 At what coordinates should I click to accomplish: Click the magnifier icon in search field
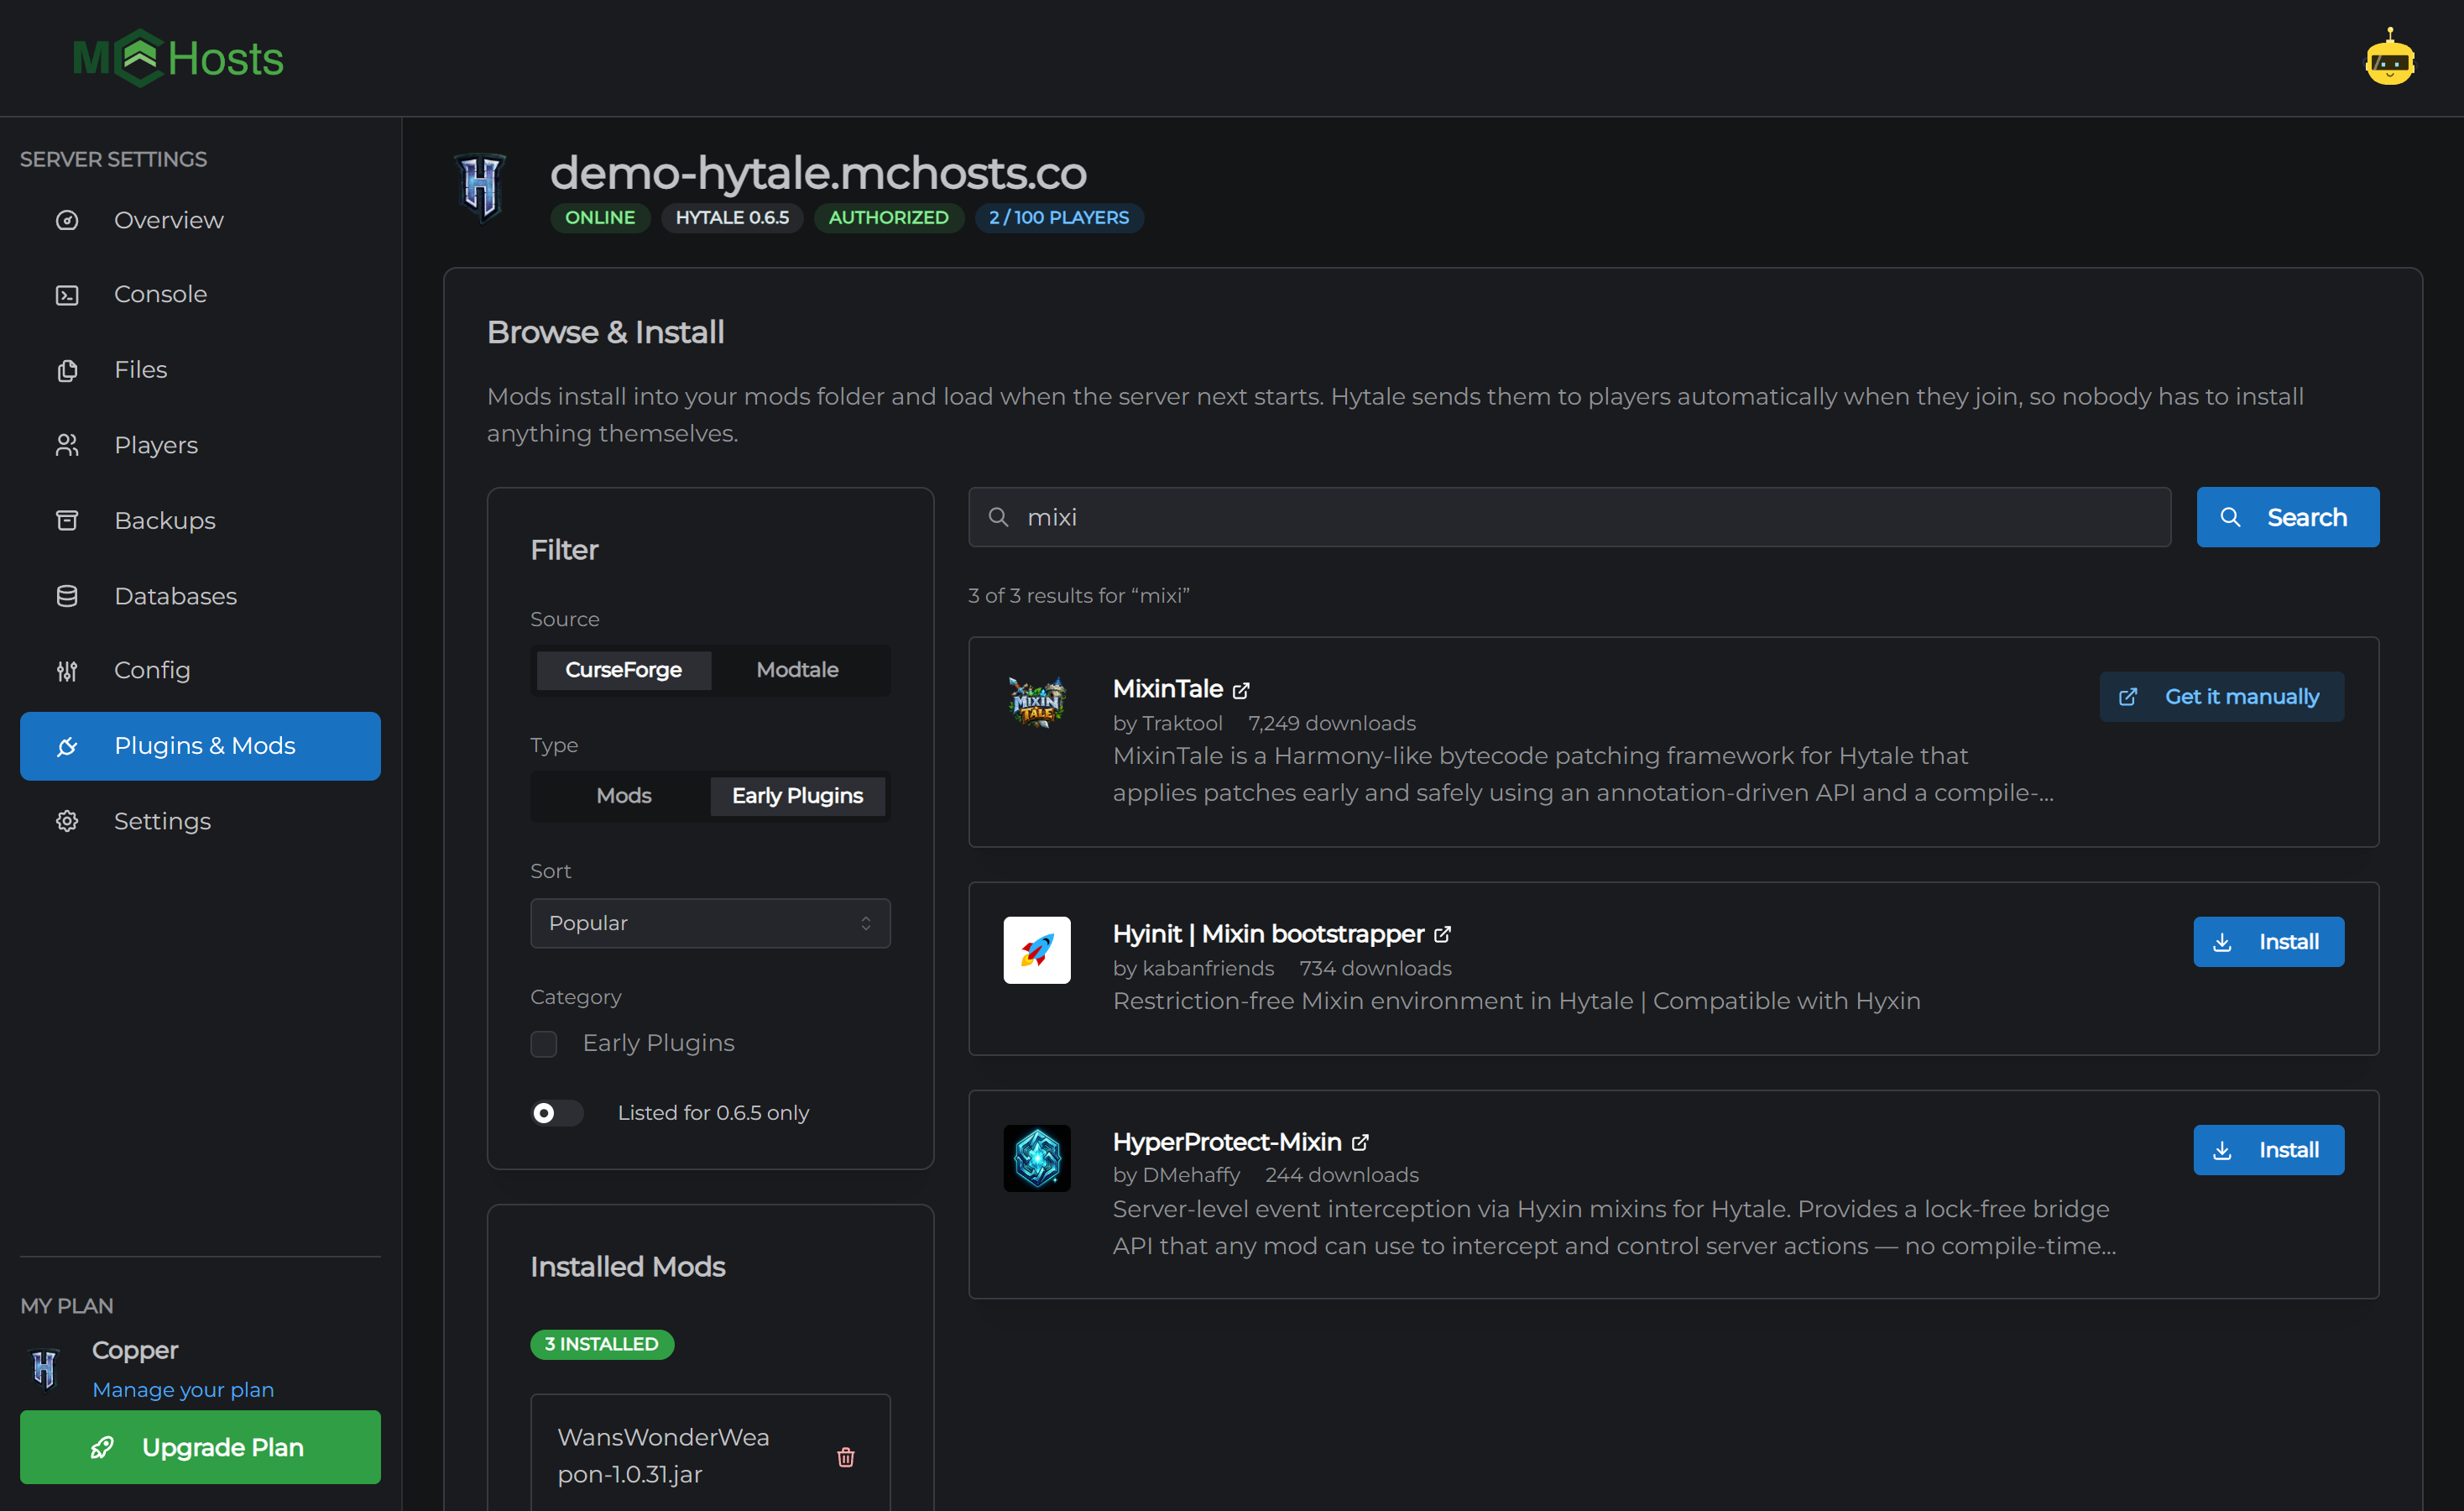click(998, 517)
